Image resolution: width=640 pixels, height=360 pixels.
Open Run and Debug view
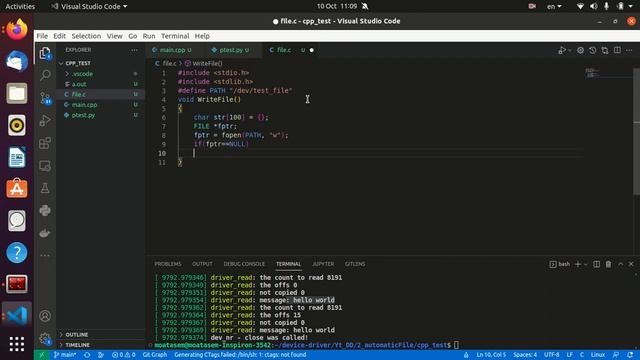tap(45, 120)
